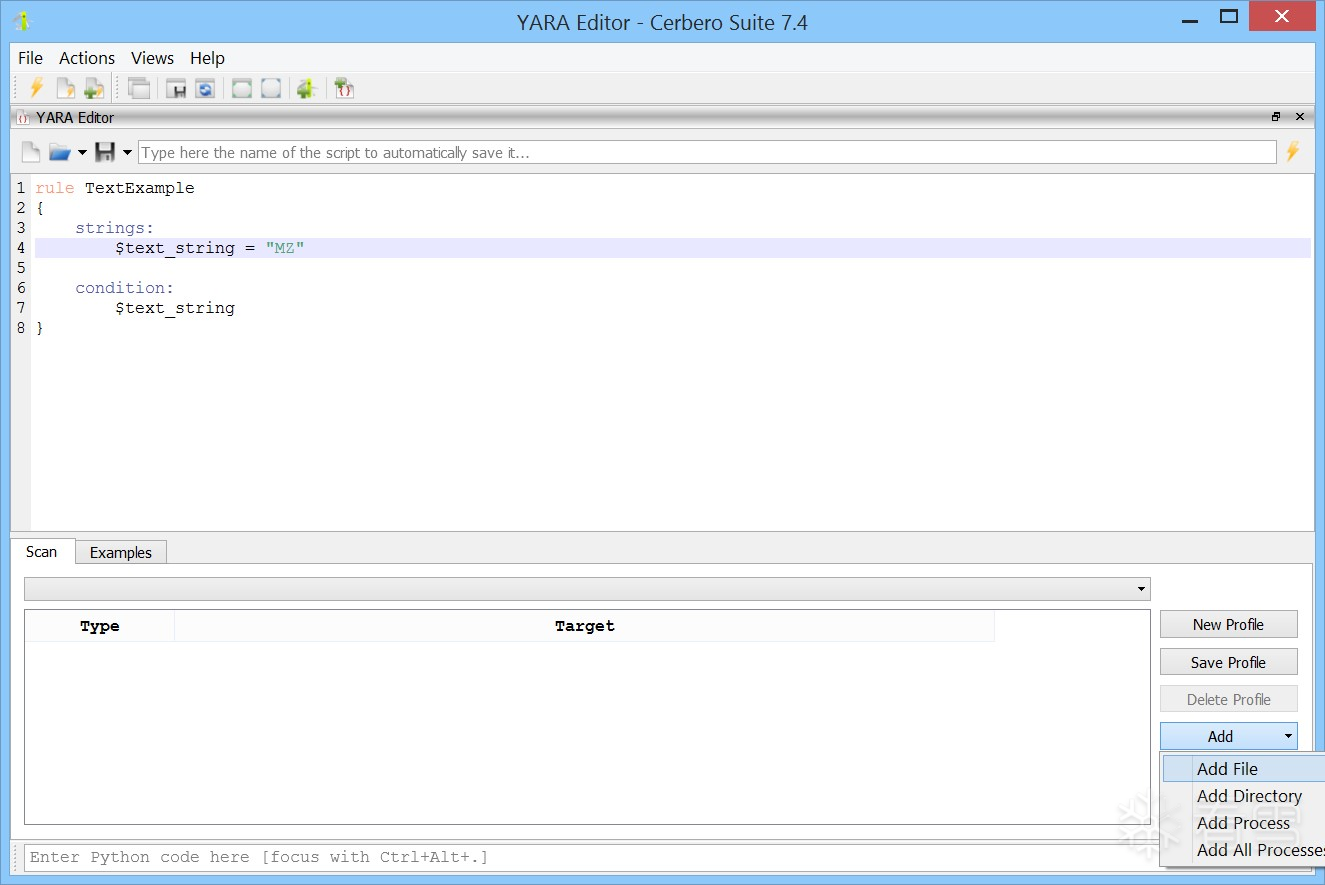
Task: Click the "rule TextExample" line in the editor
Action: 115,188
